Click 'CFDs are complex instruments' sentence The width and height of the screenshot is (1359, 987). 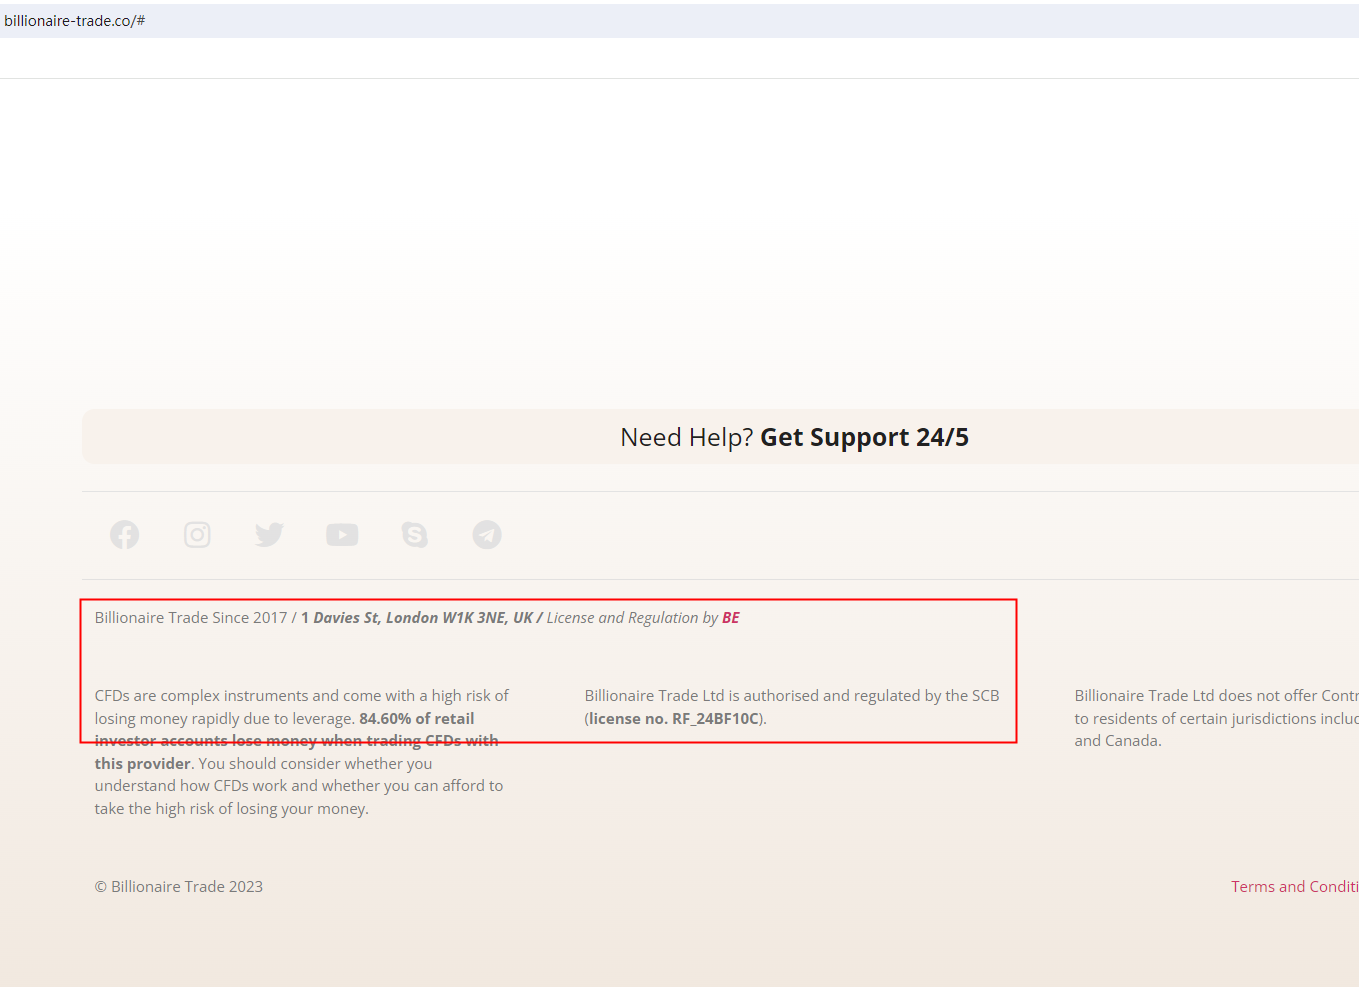302,752
